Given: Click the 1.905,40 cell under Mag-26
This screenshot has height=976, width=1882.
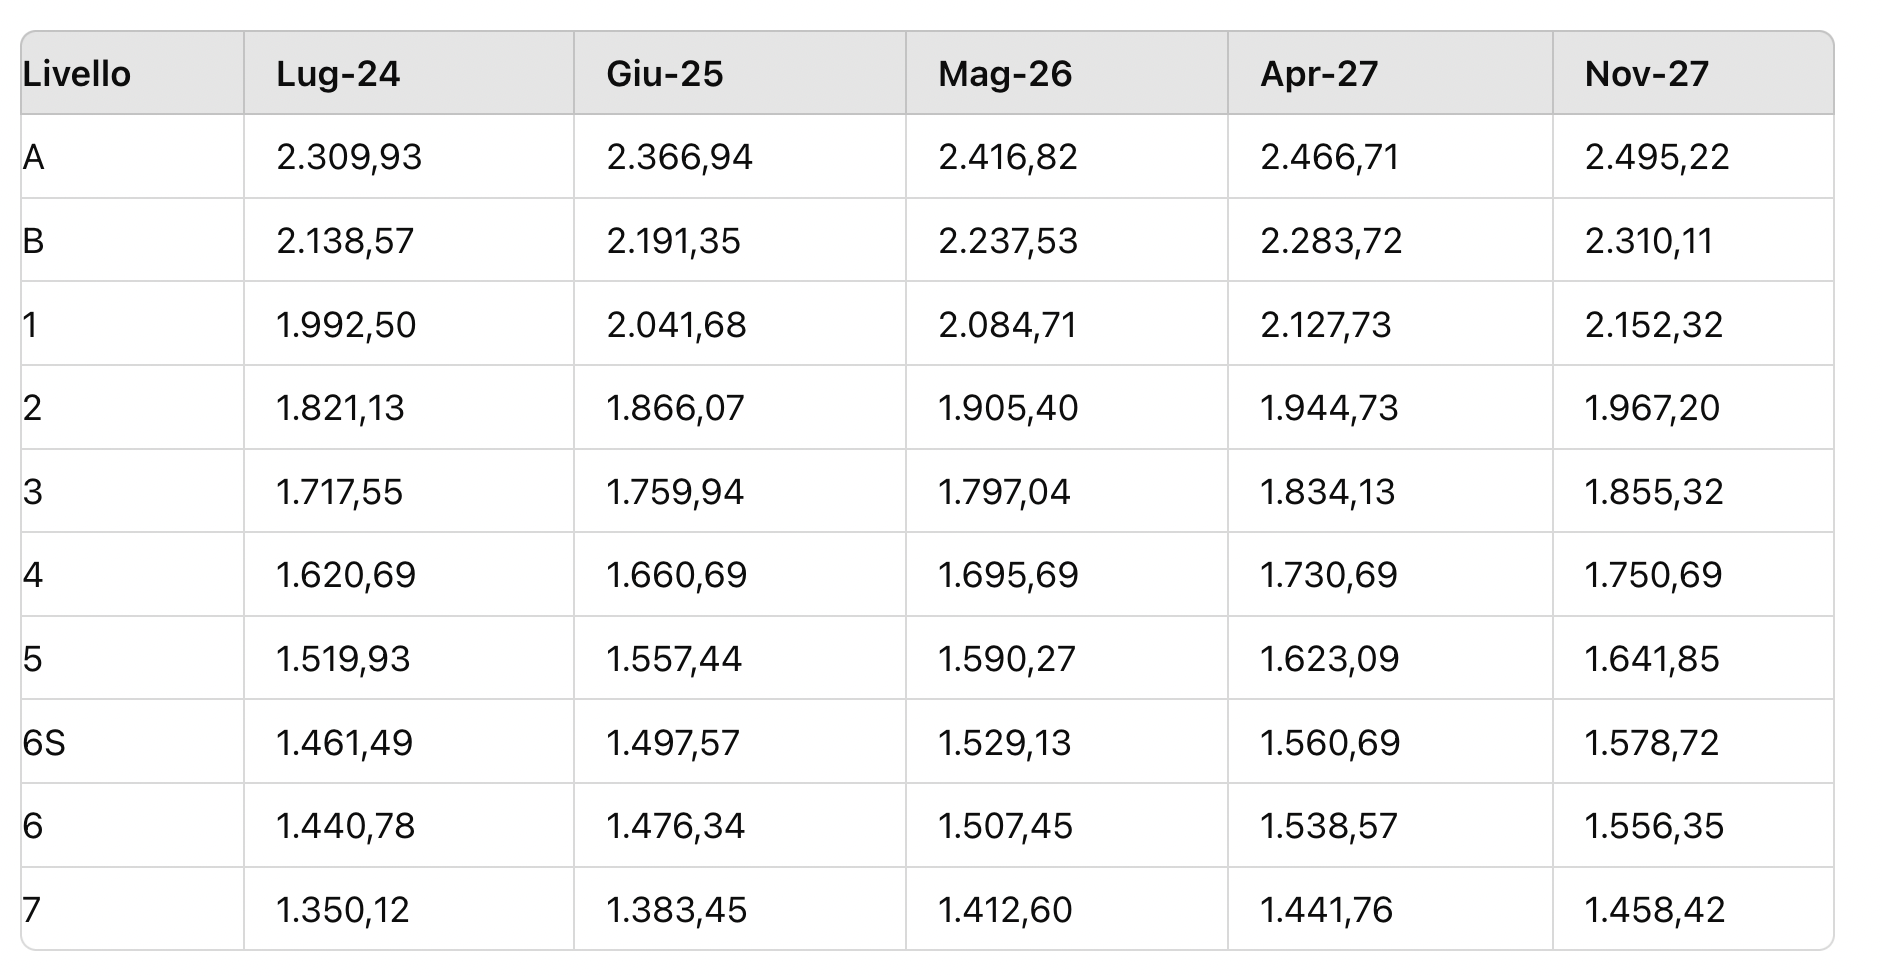Looking at the screenshot, I should [1008, 408].
